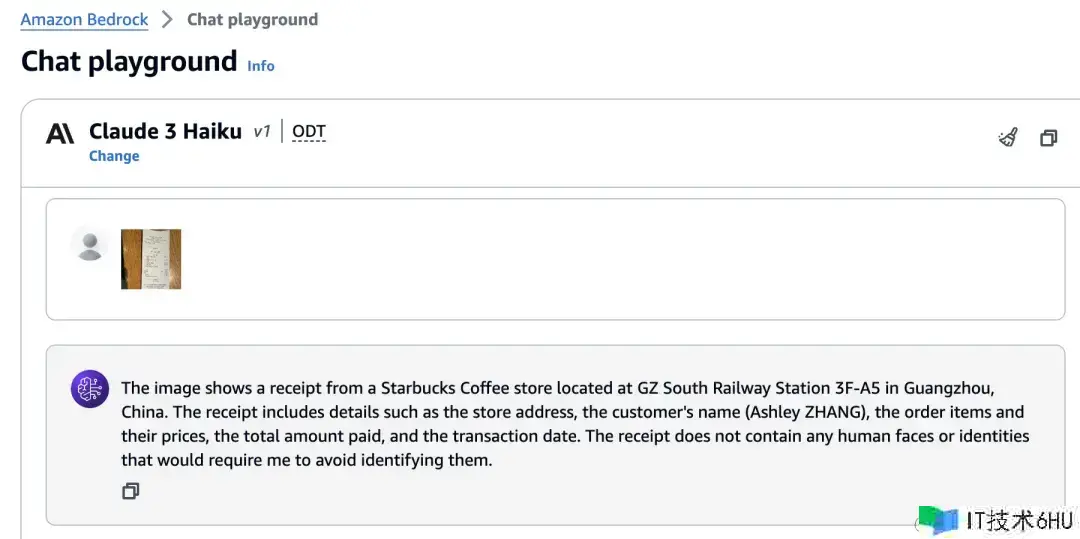Click the Anthropic logo icon
This screenshot has width=1080, height=539.
point(60,133)
